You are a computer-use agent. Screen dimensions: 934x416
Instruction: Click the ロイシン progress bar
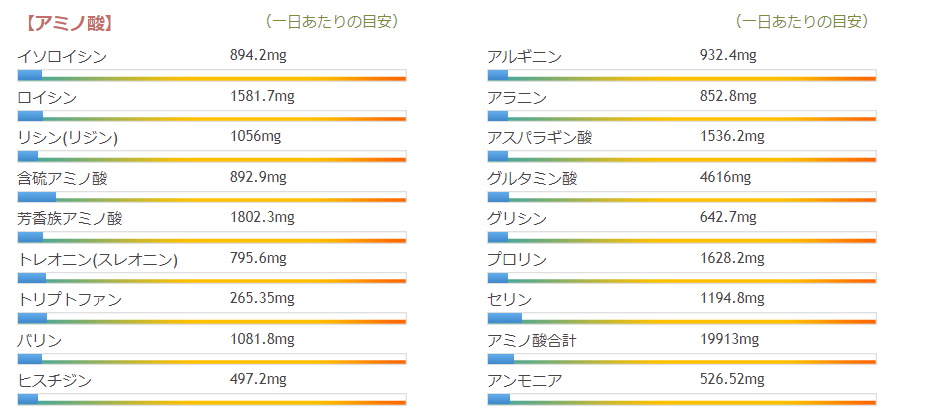(x=211, y=116)
